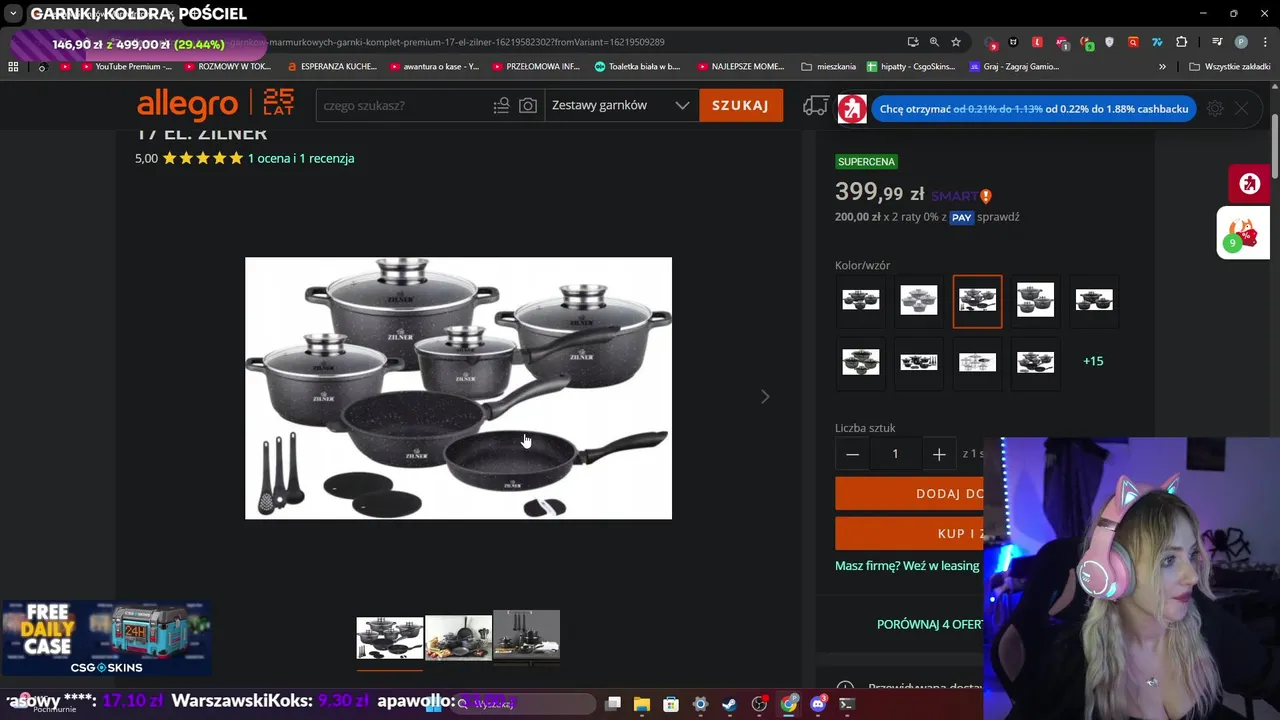Increase quantity with the plus button
The image size is (1280, 720).
(939, 454)
